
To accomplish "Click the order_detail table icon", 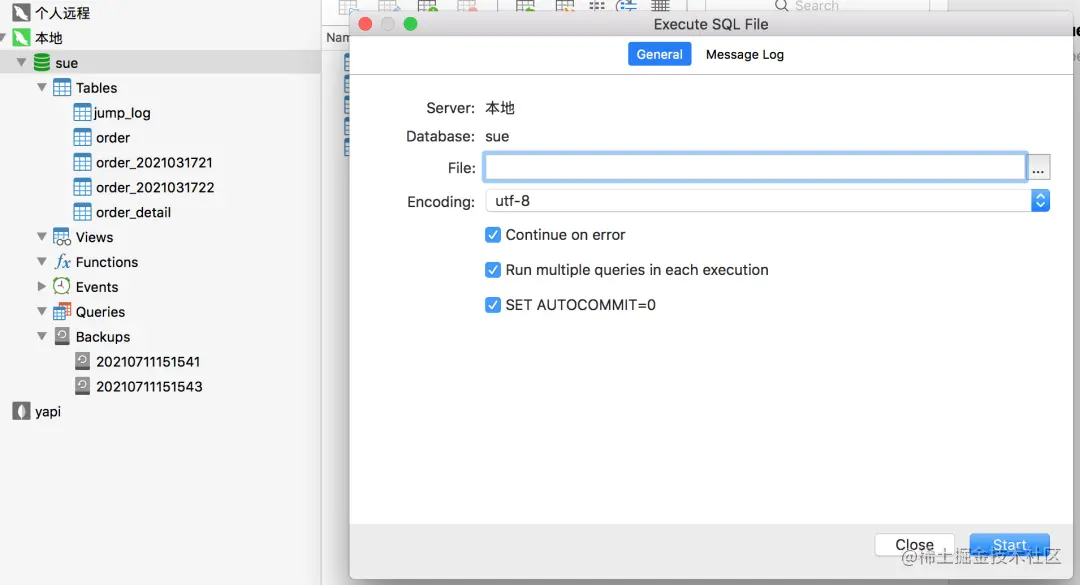I will pyautogui.click(x=82, y=212).
